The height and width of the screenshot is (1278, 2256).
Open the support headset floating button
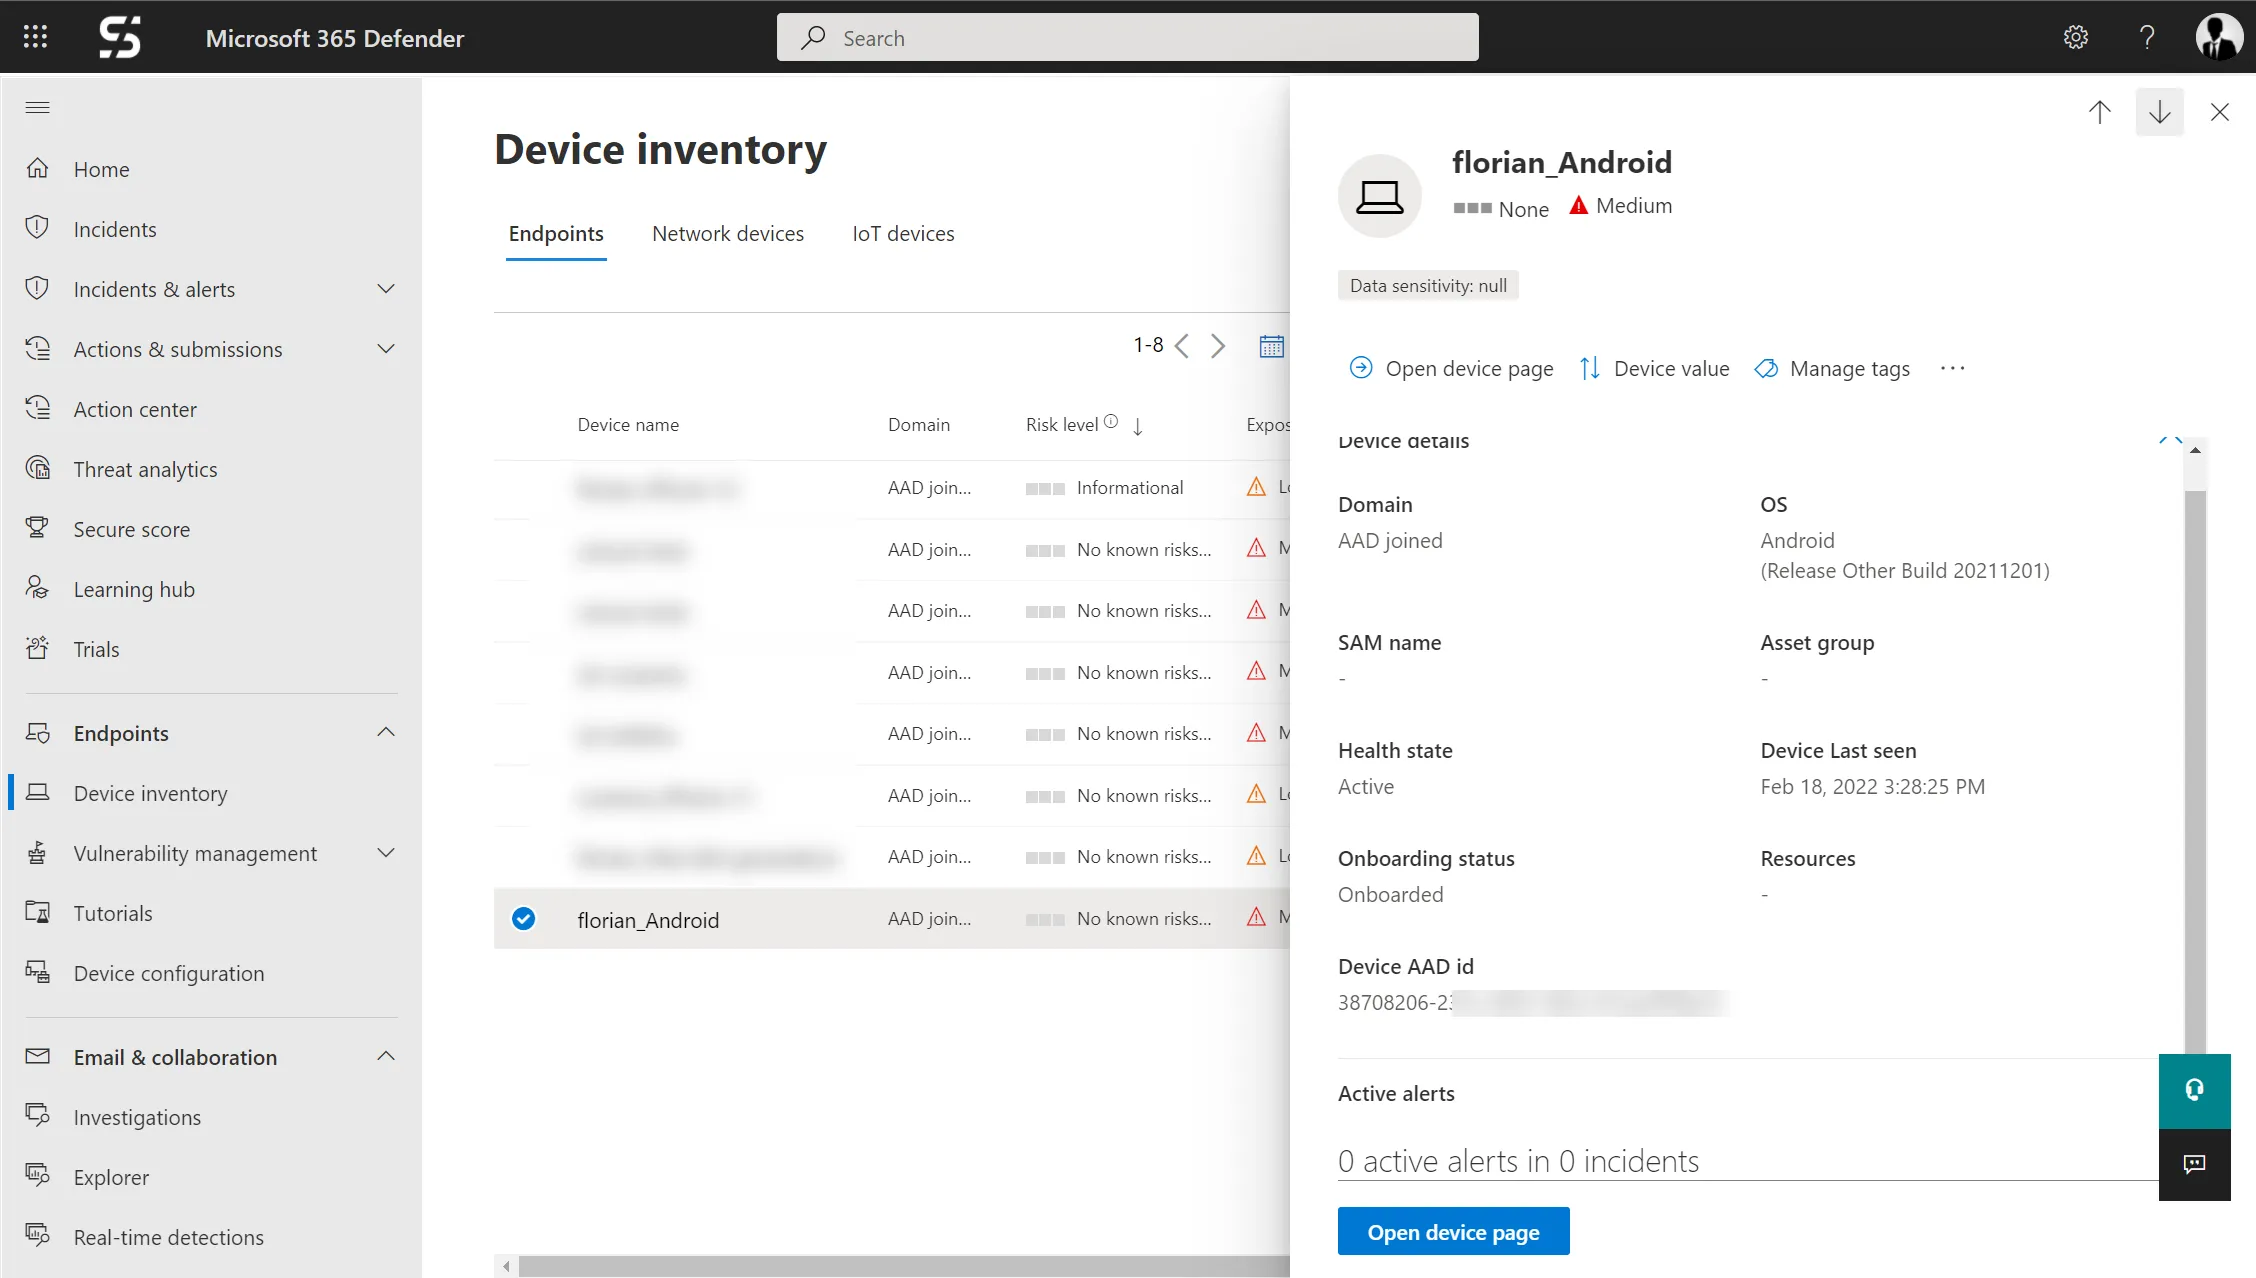[x=2194, y=1090]
